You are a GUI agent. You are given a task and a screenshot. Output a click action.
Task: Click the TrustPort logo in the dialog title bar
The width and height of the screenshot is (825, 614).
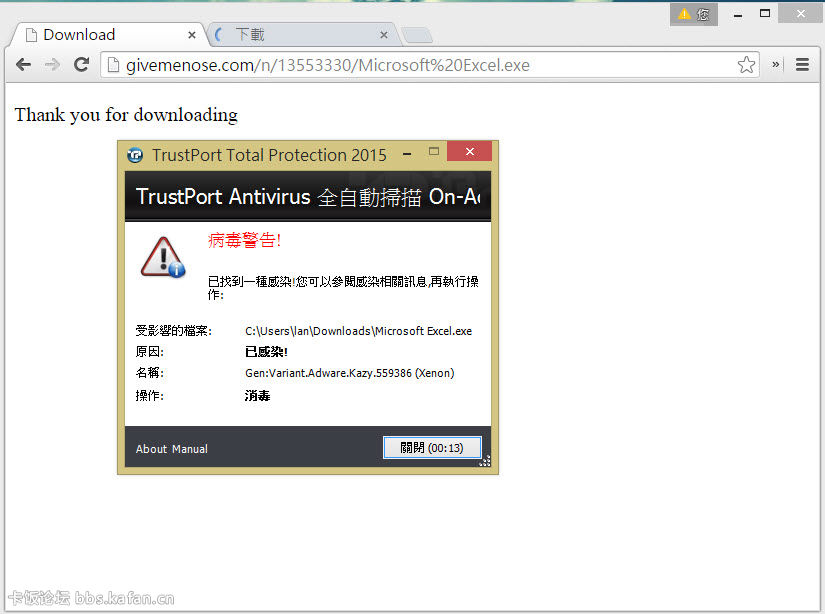(x=135, y=155)
